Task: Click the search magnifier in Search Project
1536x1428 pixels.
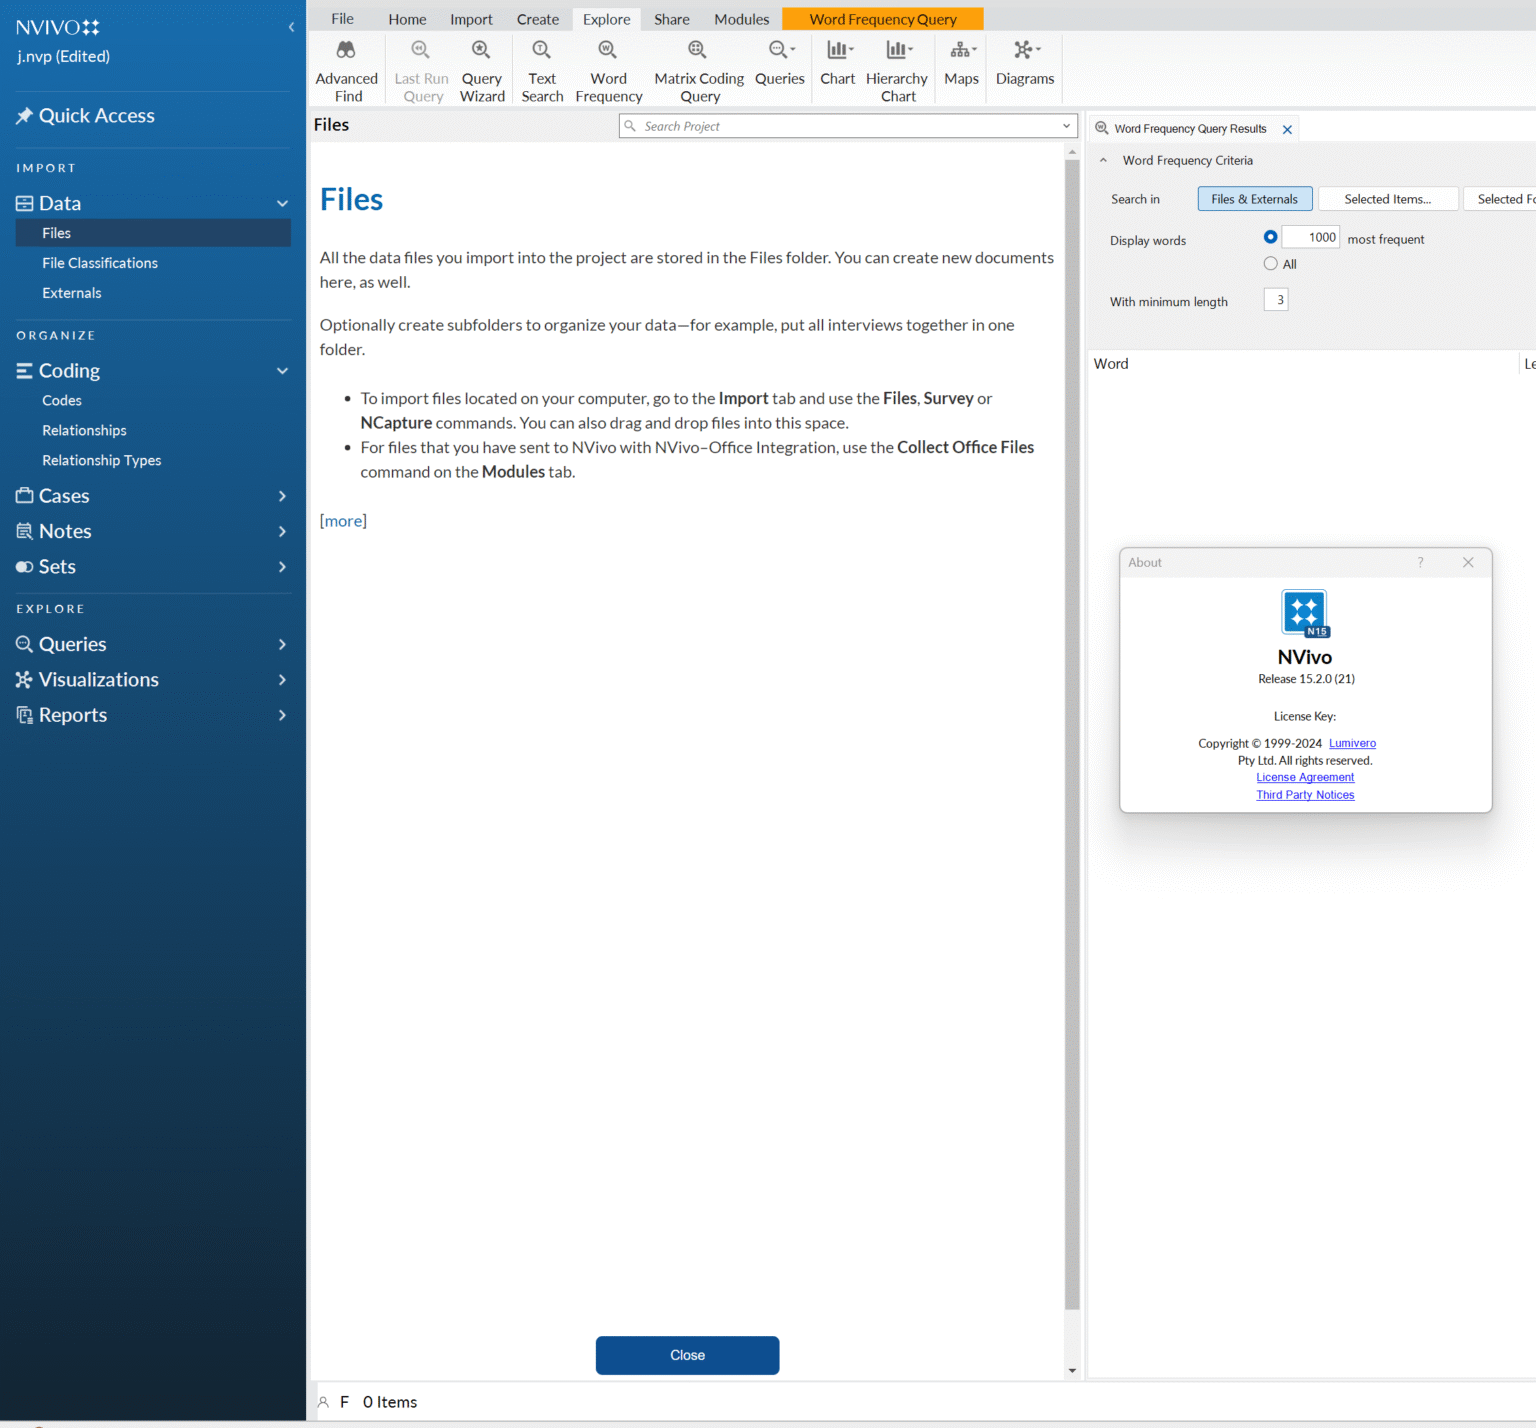Action: coord(630,126)
